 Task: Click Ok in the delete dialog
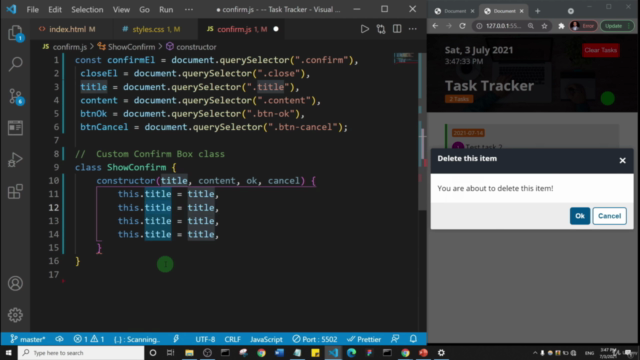(580, 216)
